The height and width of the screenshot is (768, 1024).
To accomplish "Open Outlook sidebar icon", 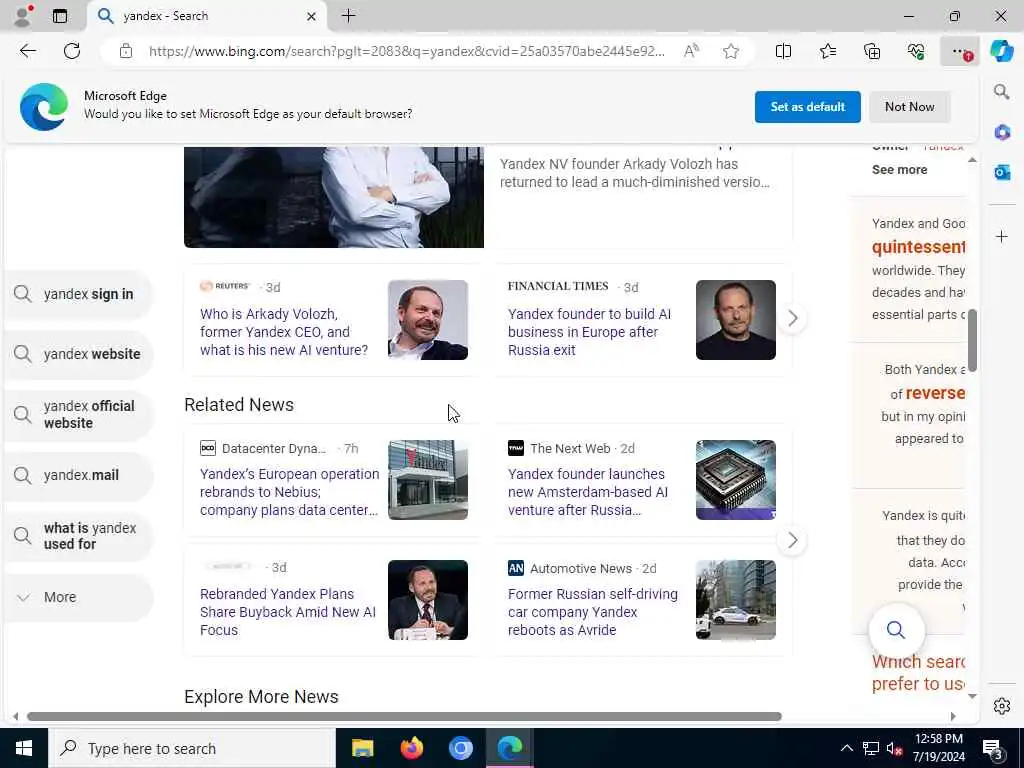I will pos(1002,172).
